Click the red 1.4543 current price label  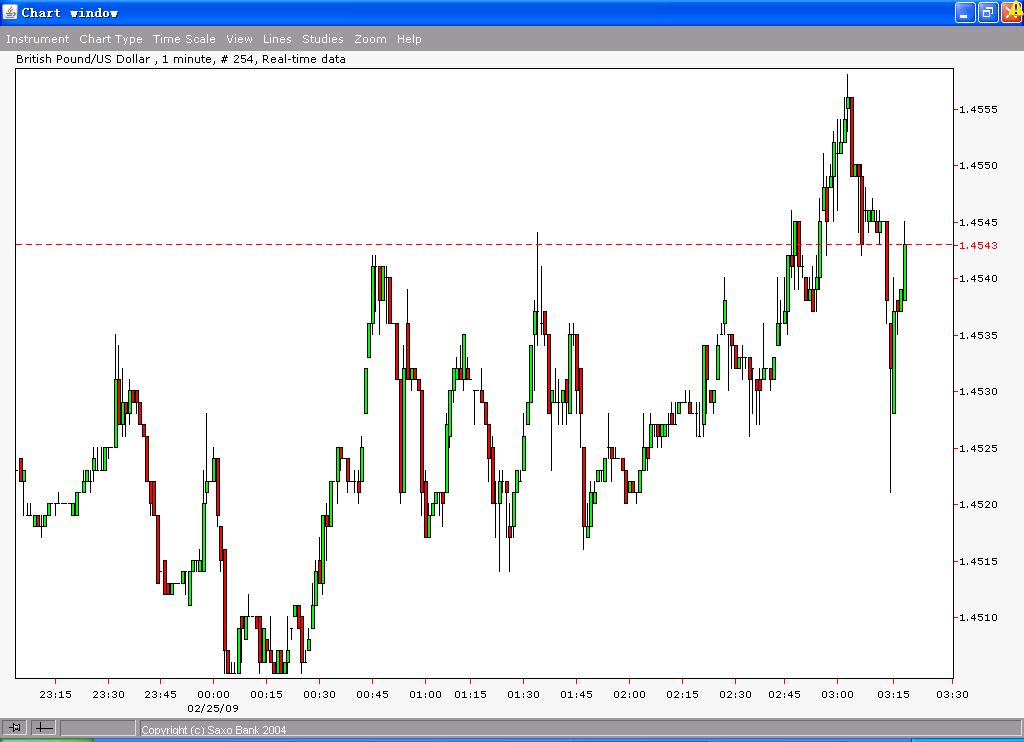click(x=978, y=246)
